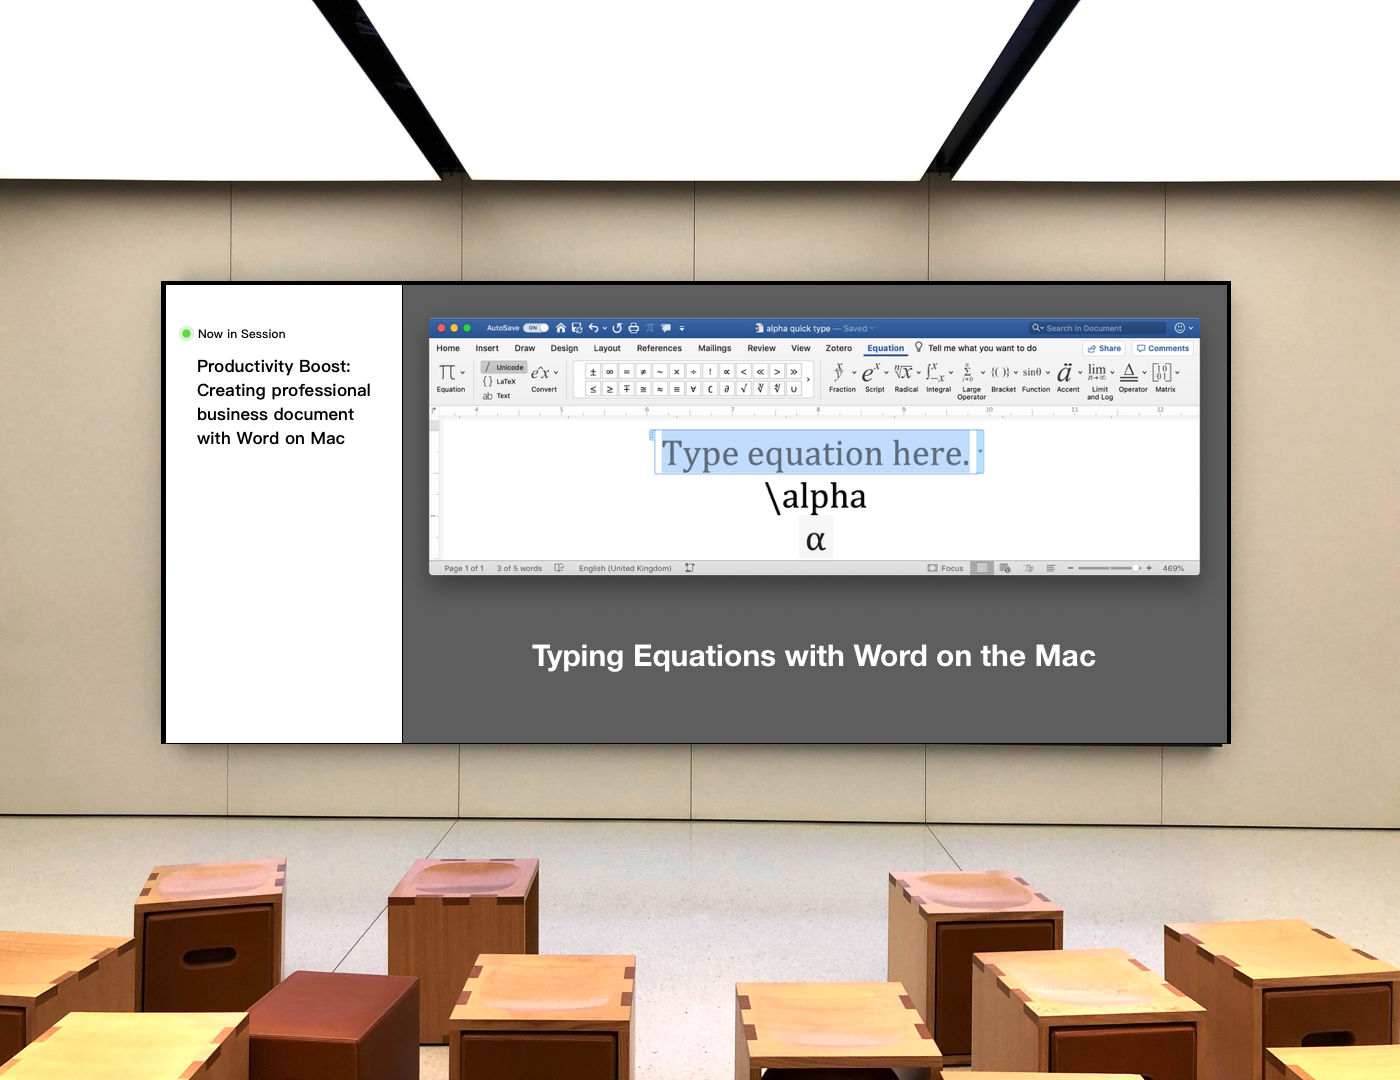Switch to Web Layout view icon

1005,568
